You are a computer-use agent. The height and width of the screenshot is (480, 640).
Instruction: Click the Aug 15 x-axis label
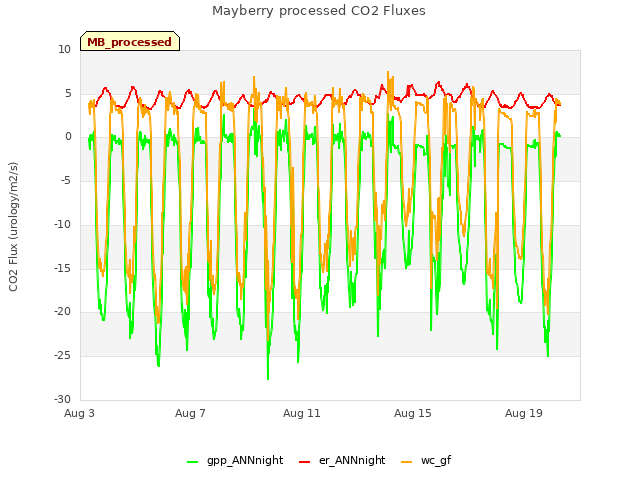413,413
